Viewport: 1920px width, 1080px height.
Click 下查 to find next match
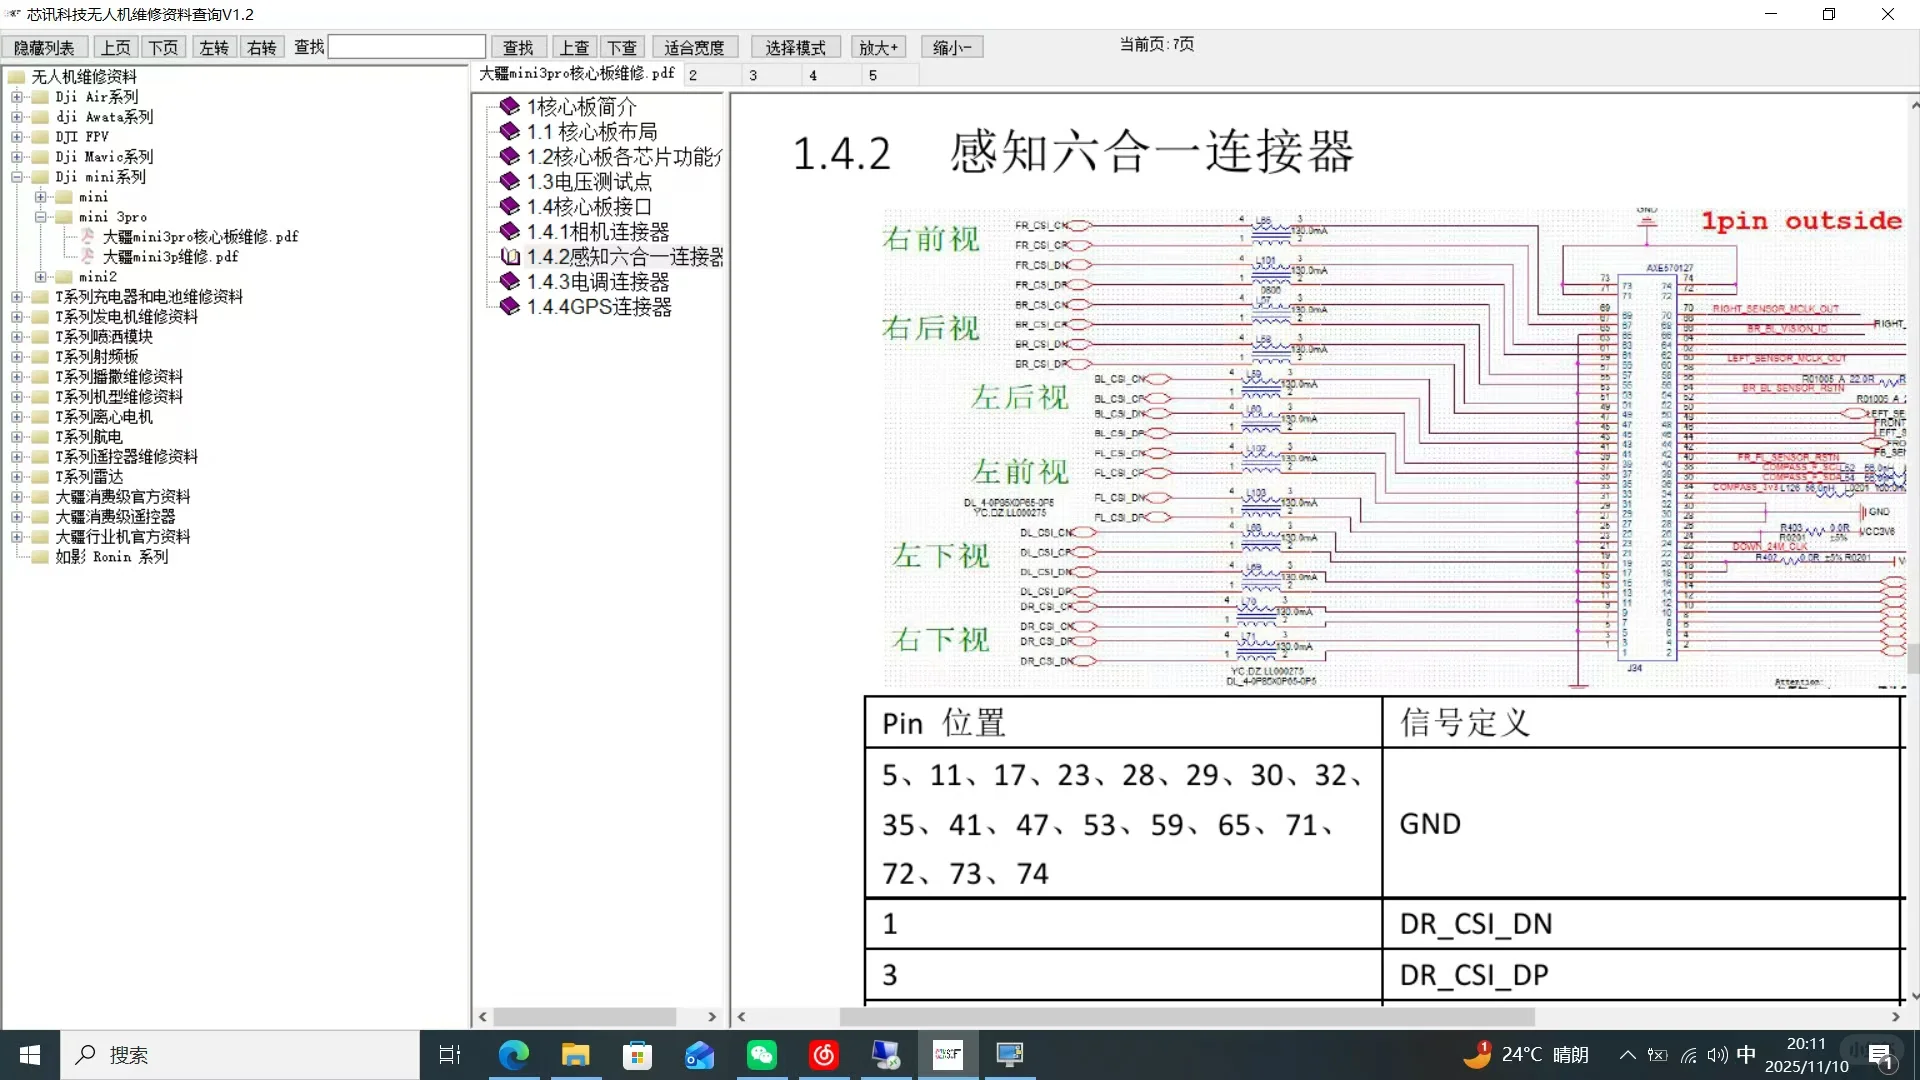[621, 46]
